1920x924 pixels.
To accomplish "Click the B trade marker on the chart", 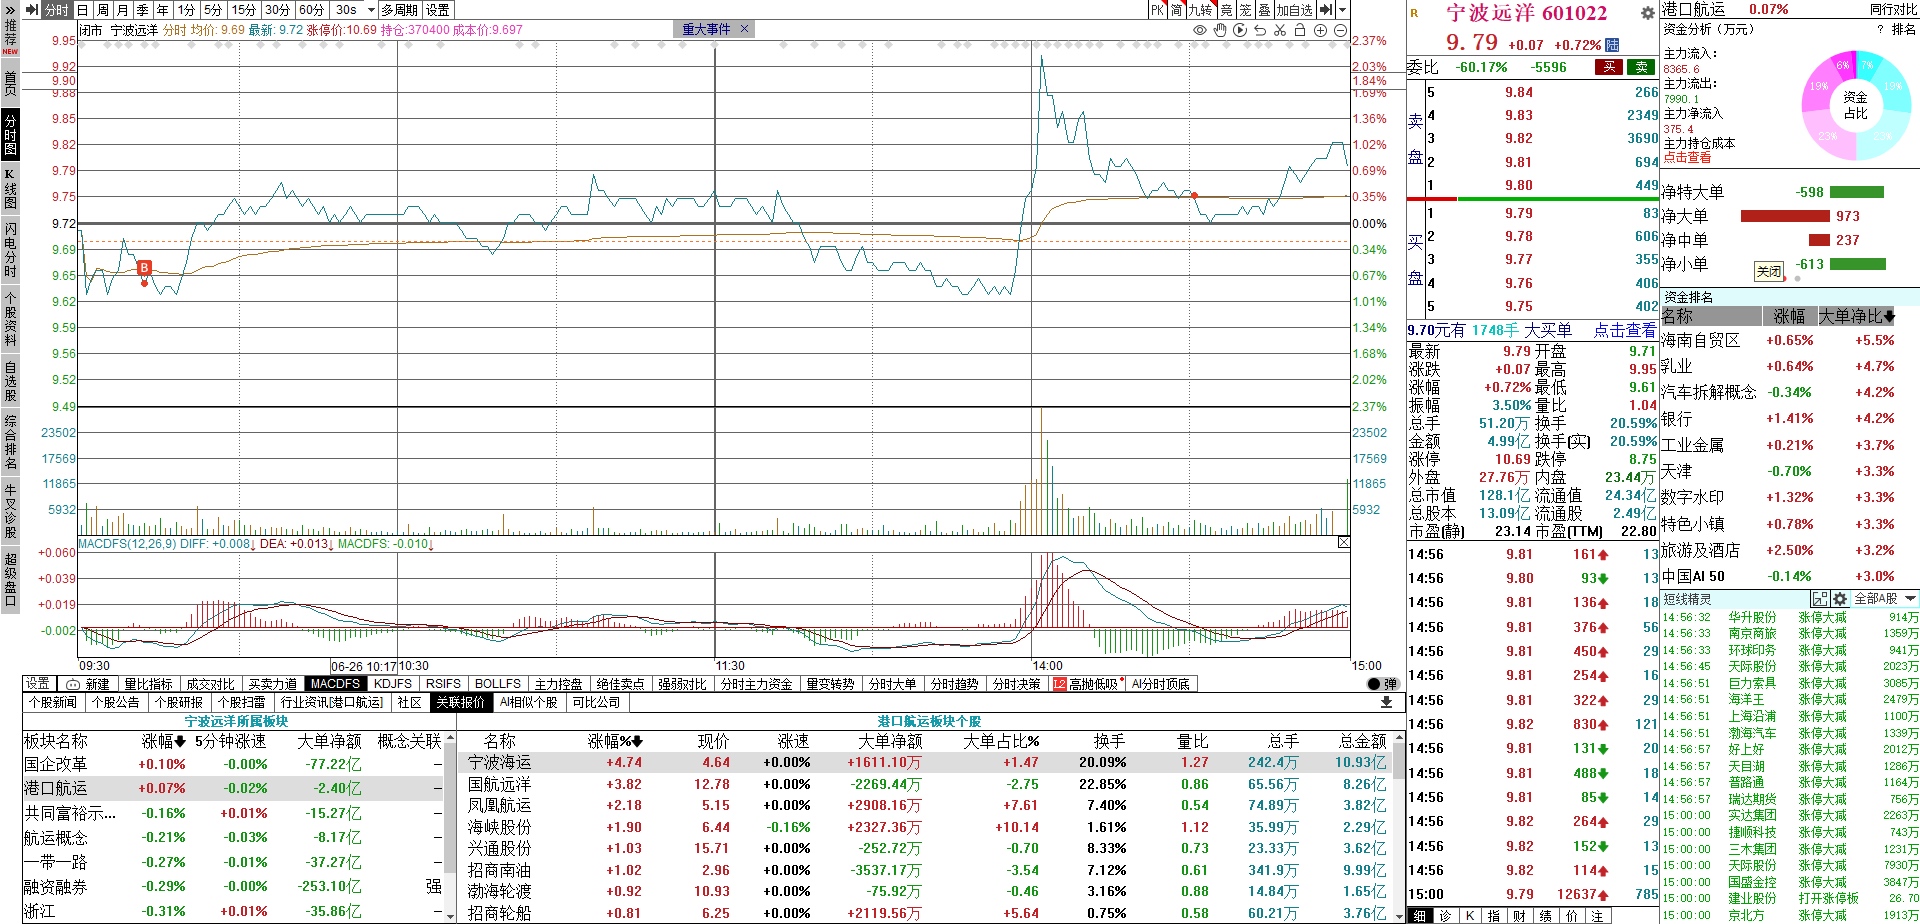I will (144, 267).
